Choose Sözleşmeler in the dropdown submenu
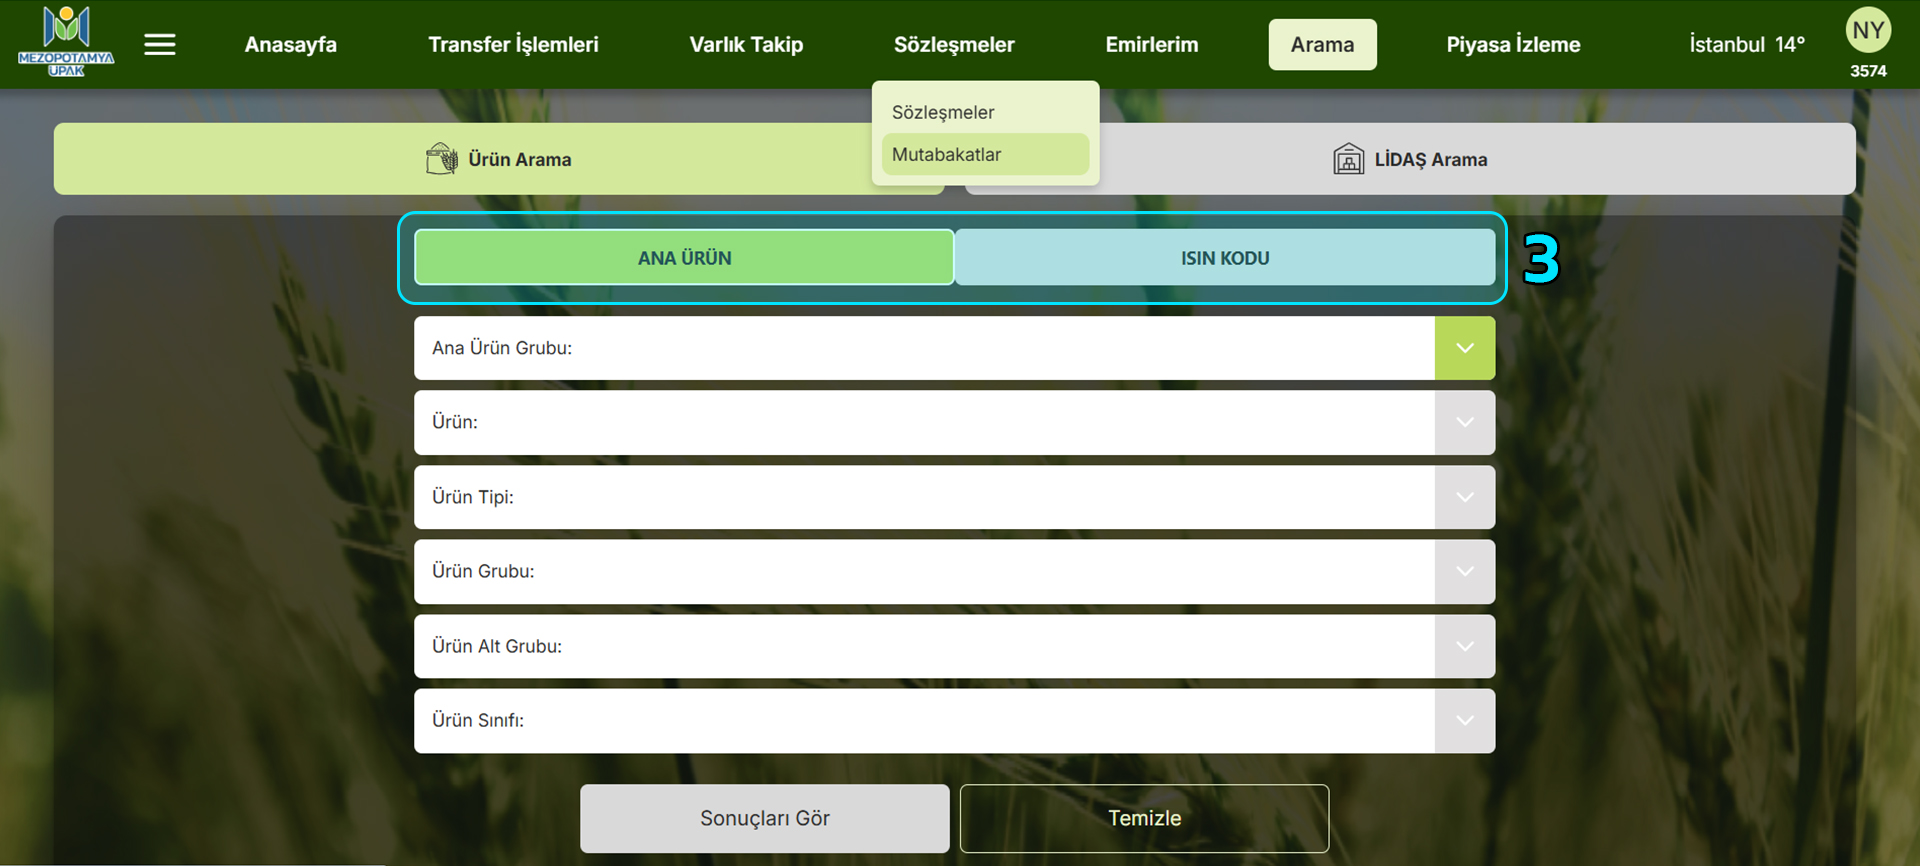 pyautogui.click(x=943, y=112)
